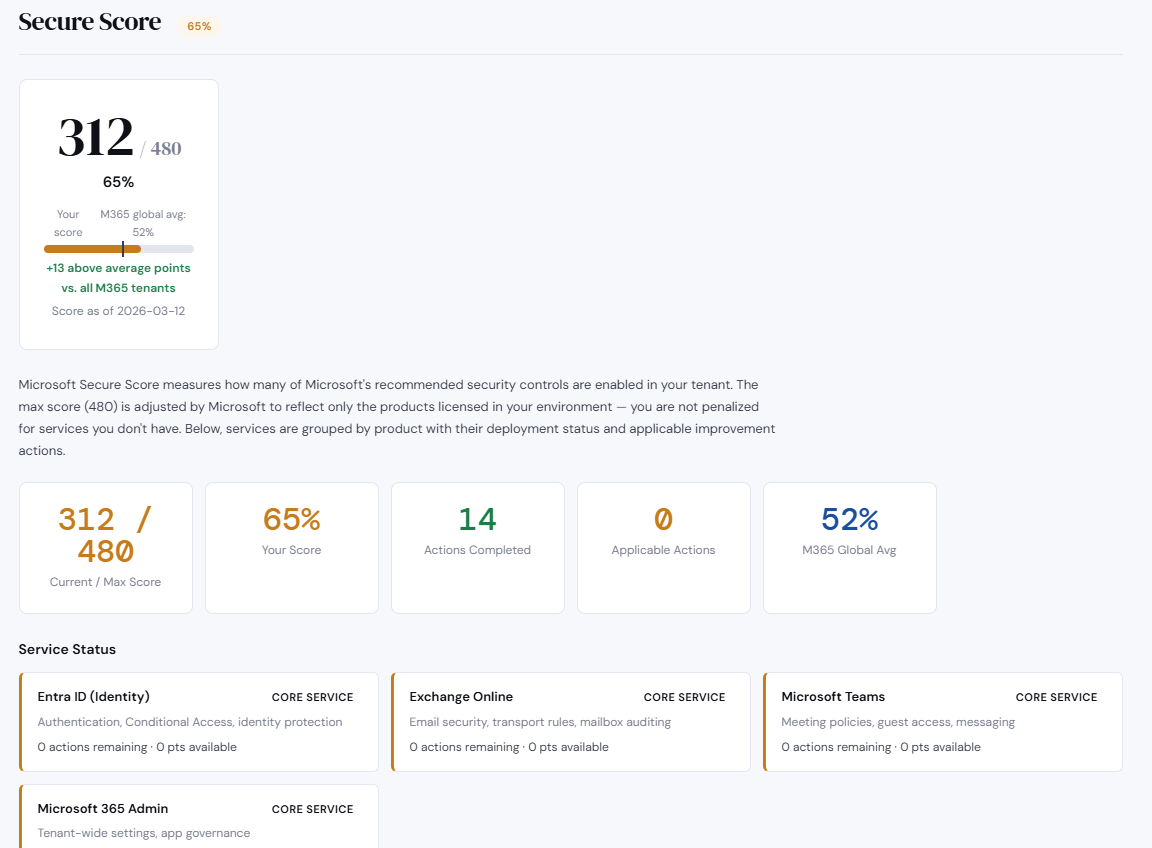This screenshot has height=848, width=1152.
Task: Select the large 312 score number
Action: pos(95,138)
